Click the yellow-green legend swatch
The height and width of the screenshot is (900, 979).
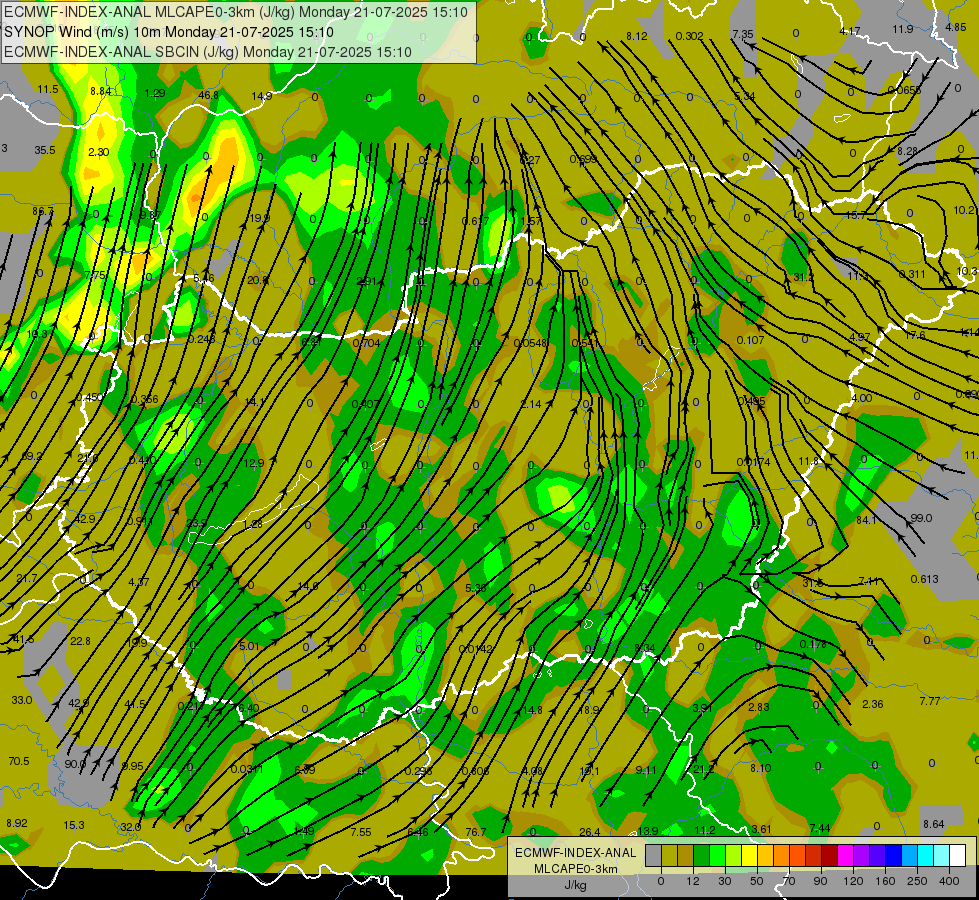(x=733, y=855)
